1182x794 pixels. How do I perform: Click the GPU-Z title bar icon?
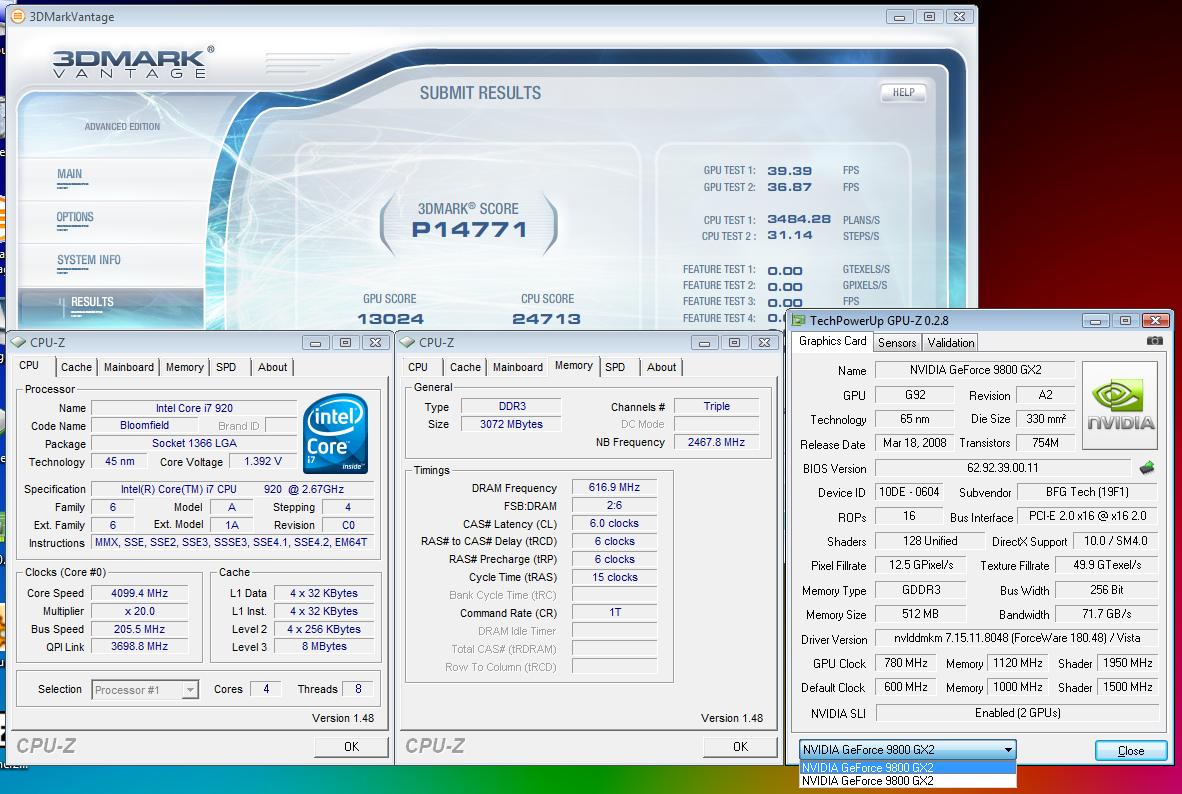coord(798,320)
